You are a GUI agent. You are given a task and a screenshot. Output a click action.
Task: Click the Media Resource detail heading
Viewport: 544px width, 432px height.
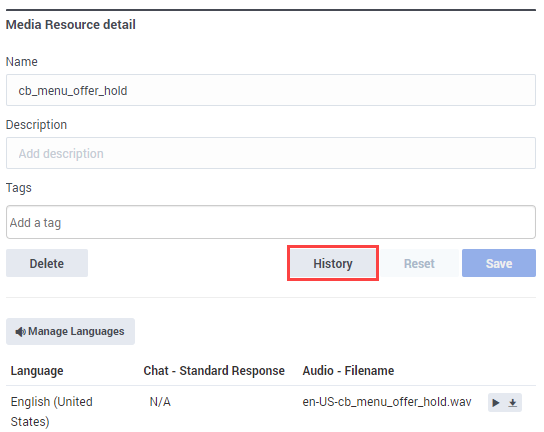[71, 25]
